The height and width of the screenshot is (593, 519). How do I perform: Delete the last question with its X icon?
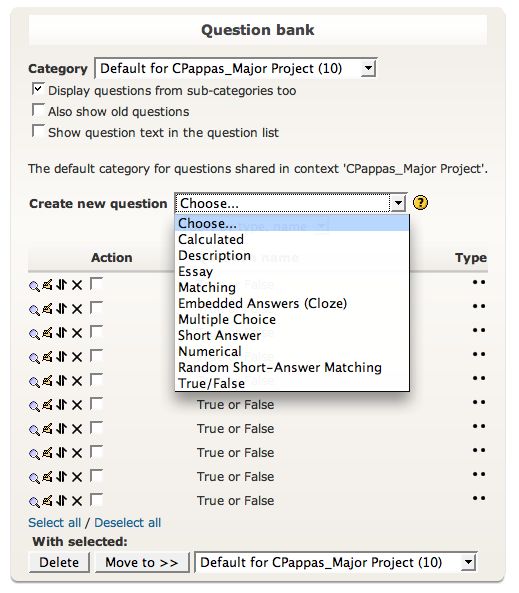point(77,501)
